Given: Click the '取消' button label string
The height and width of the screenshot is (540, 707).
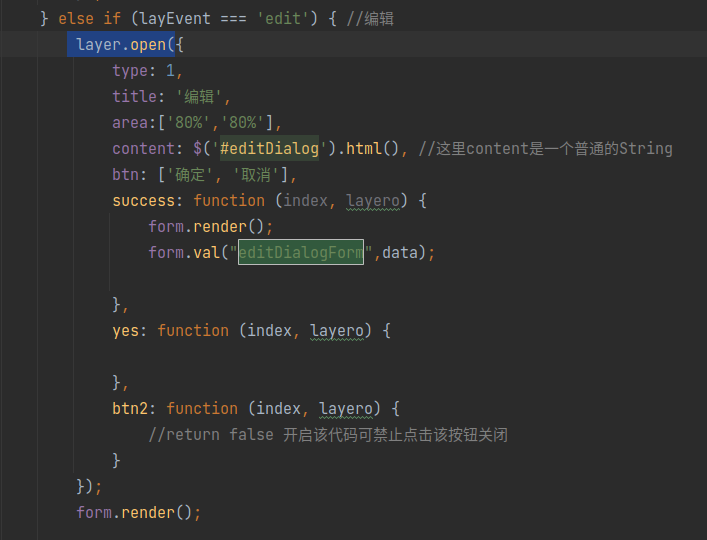Looking at the screenshot, I should (x=256, y=174).
